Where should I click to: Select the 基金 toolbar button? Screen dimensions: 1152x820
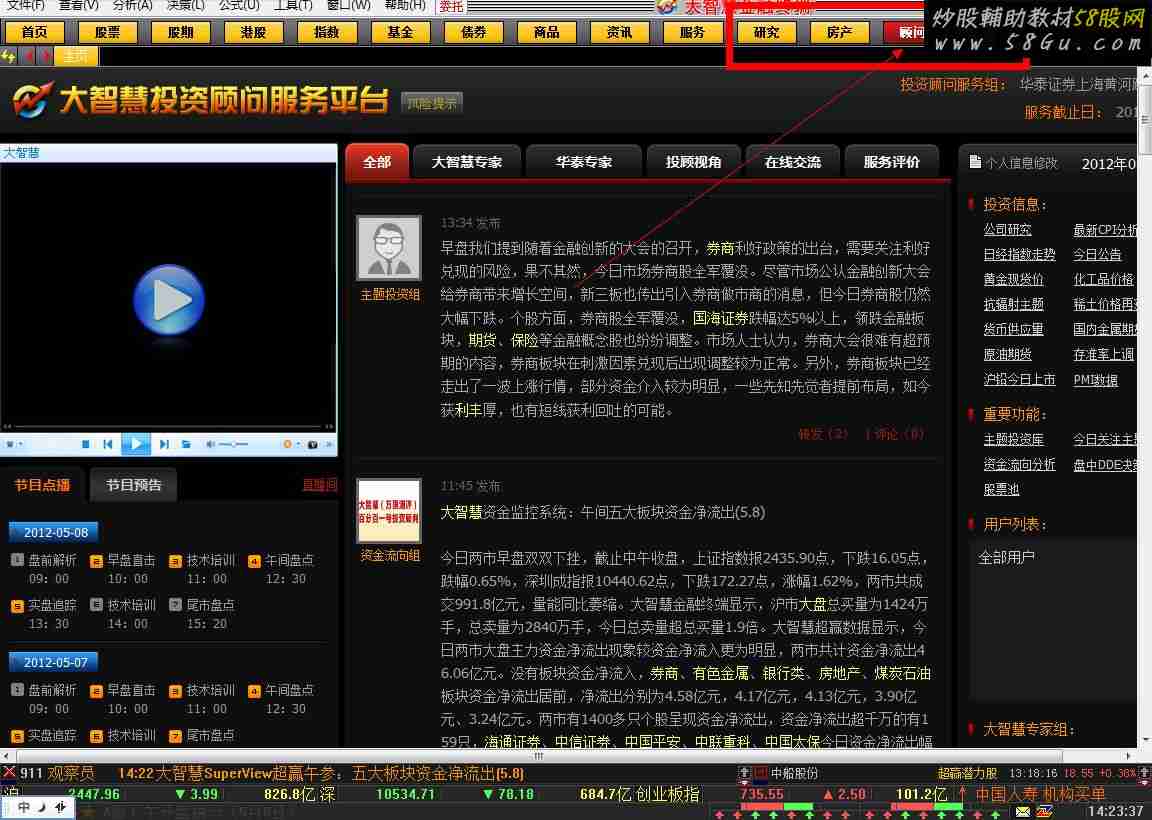pyautogui.click(x=400, y=32)
